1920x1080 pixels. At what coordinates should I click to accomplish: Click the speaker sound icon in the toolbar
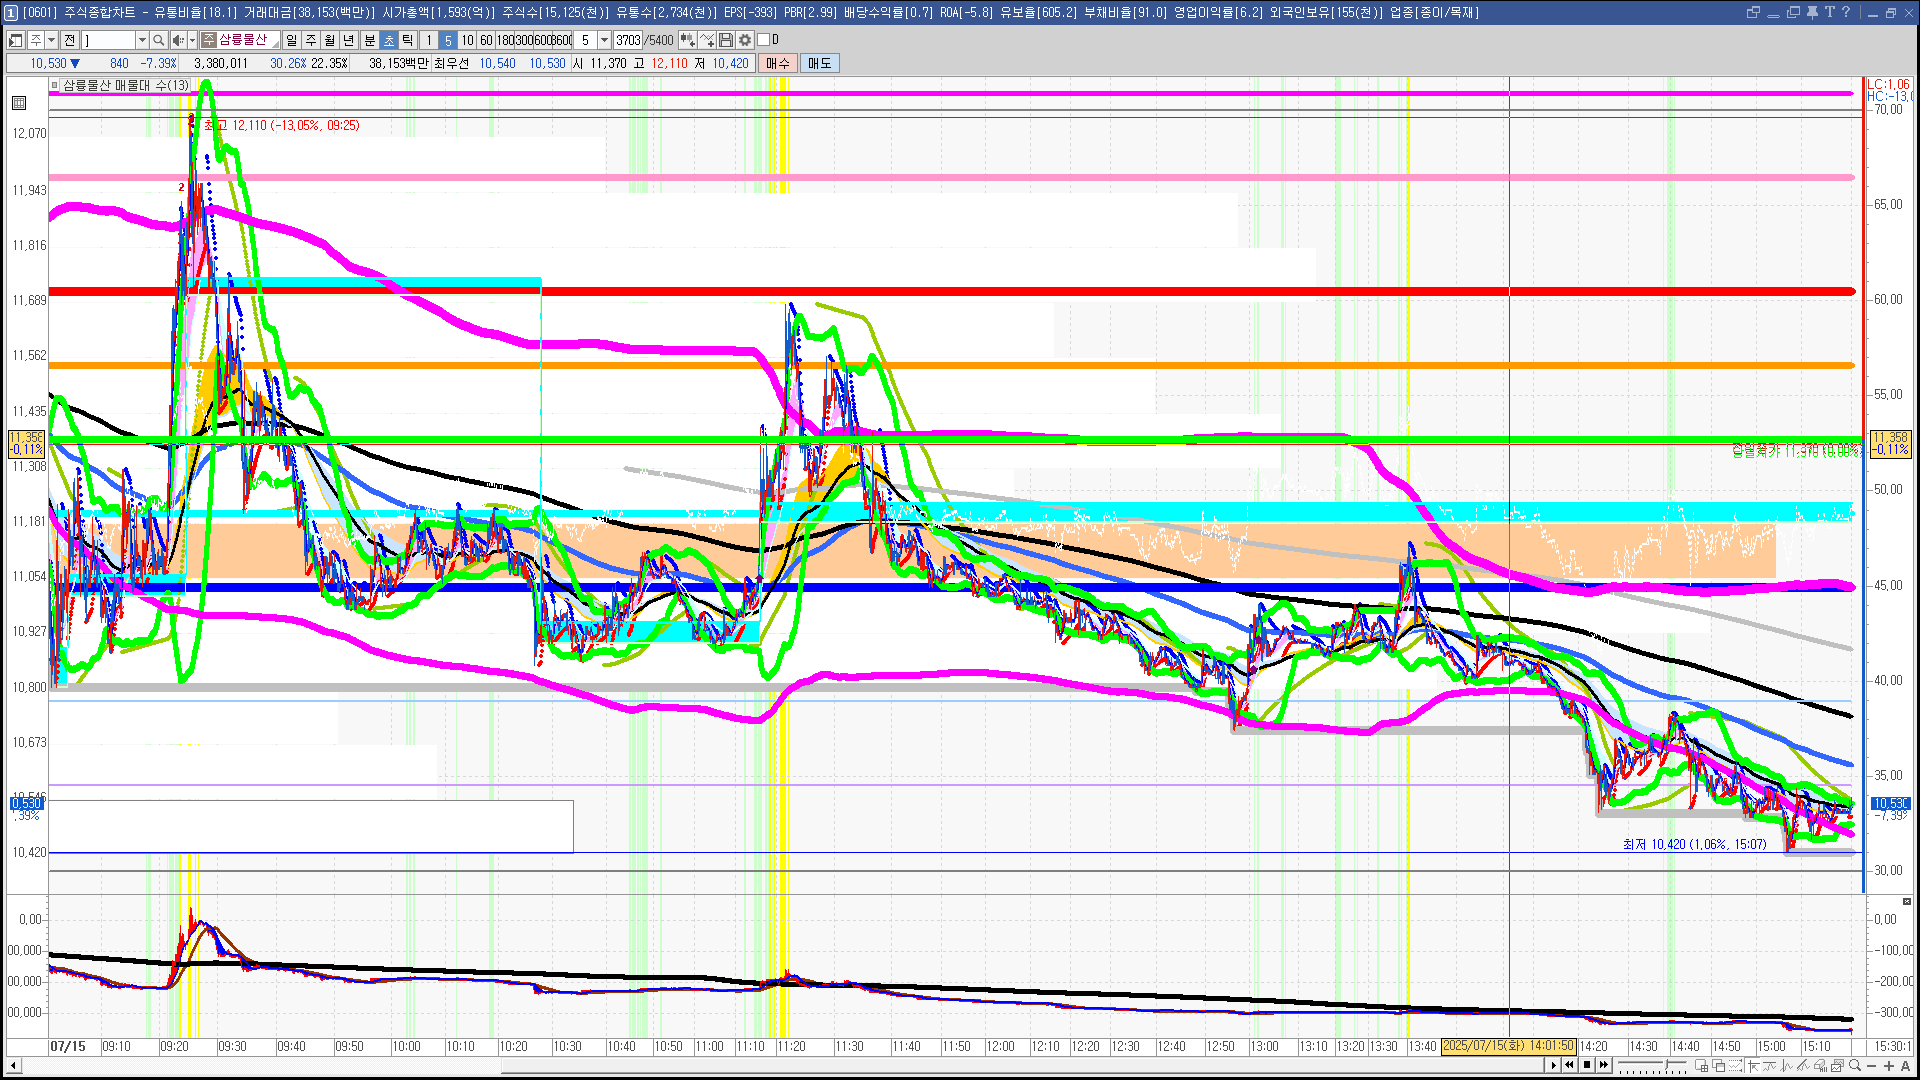pos(177,40)
